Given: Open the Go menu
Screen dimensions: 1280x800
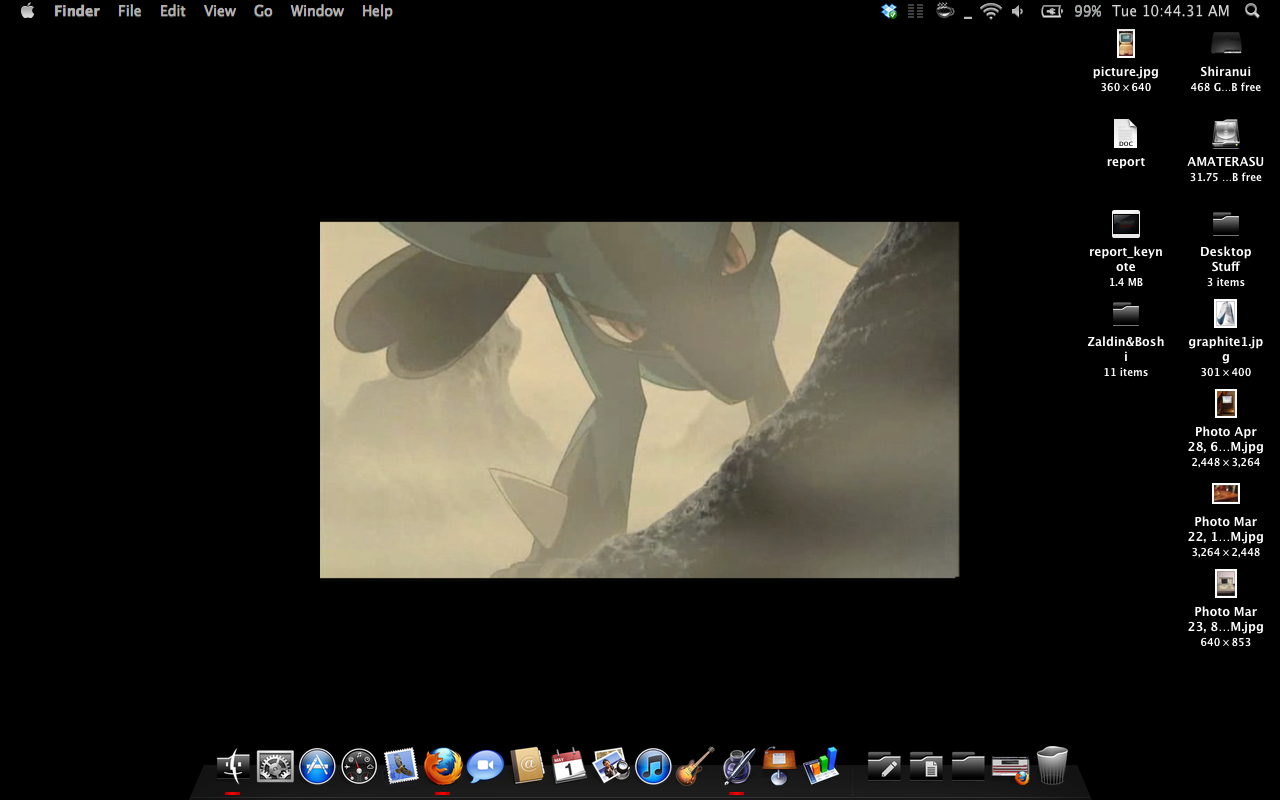Looking at the screenshot, I should [x=263, y=11].
